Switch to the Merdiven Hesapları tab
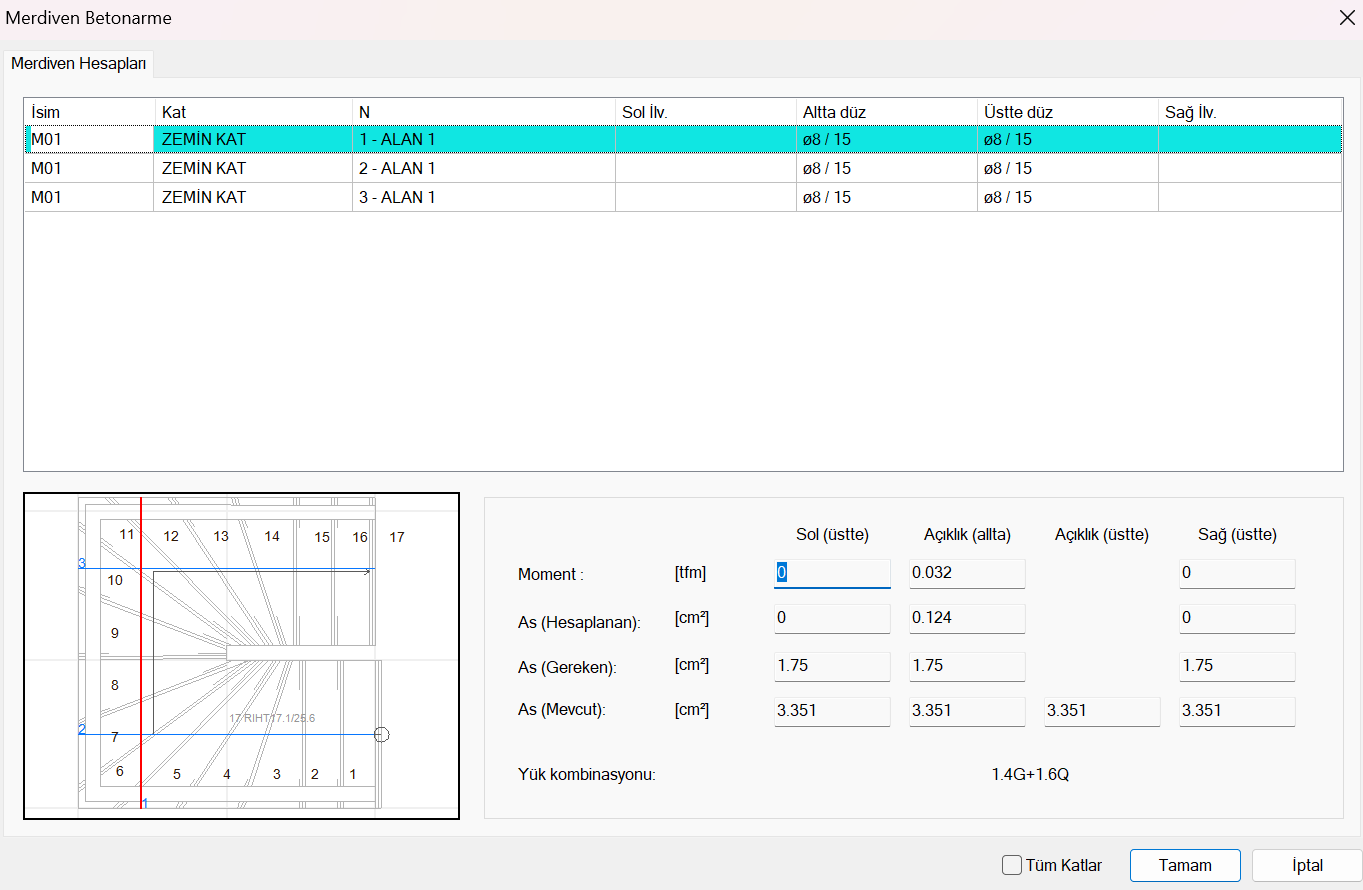This screenshot has height=890, width=1363. pos(79,63)
